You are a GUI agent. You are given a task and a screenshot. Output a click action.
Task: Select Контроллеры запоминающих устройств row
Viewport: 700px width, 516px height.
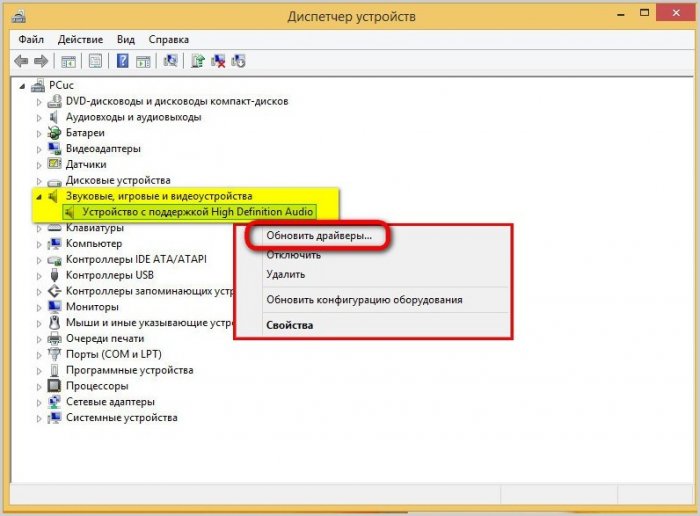[x=150, y=291]
